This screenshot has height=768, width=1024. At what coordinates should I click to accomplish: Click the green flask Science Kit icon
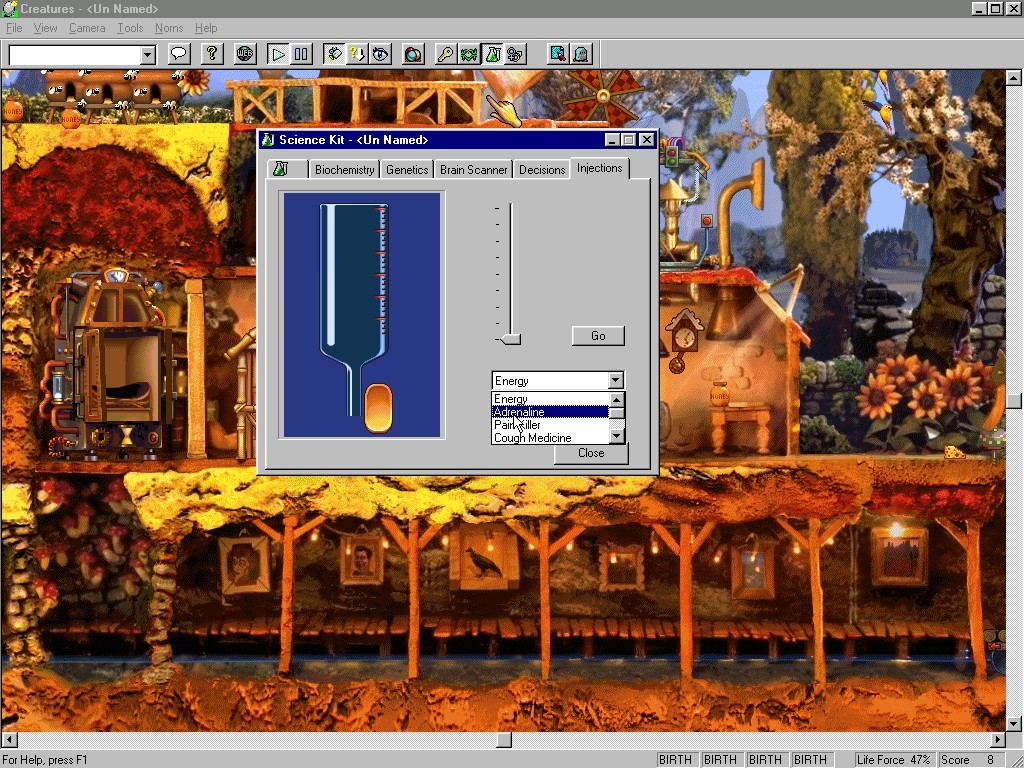click(x=493, y=54)
